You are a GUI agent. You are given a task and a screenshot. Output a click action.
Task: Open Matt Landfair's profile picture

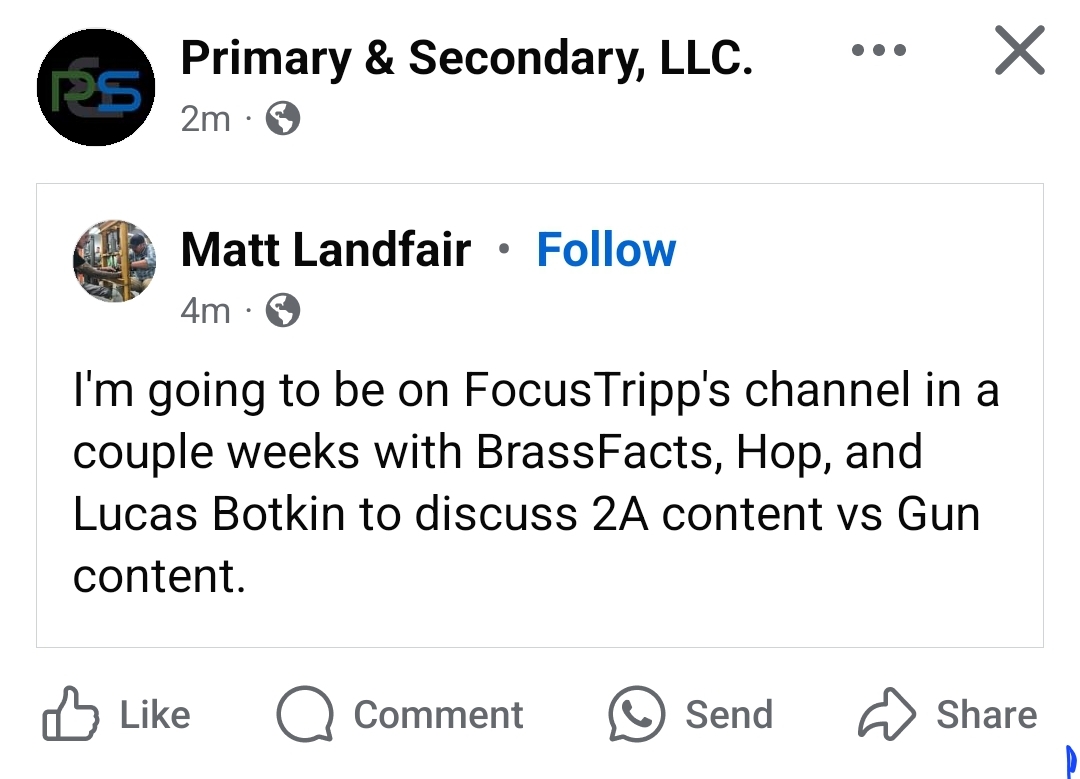click(x=114, y=261)
